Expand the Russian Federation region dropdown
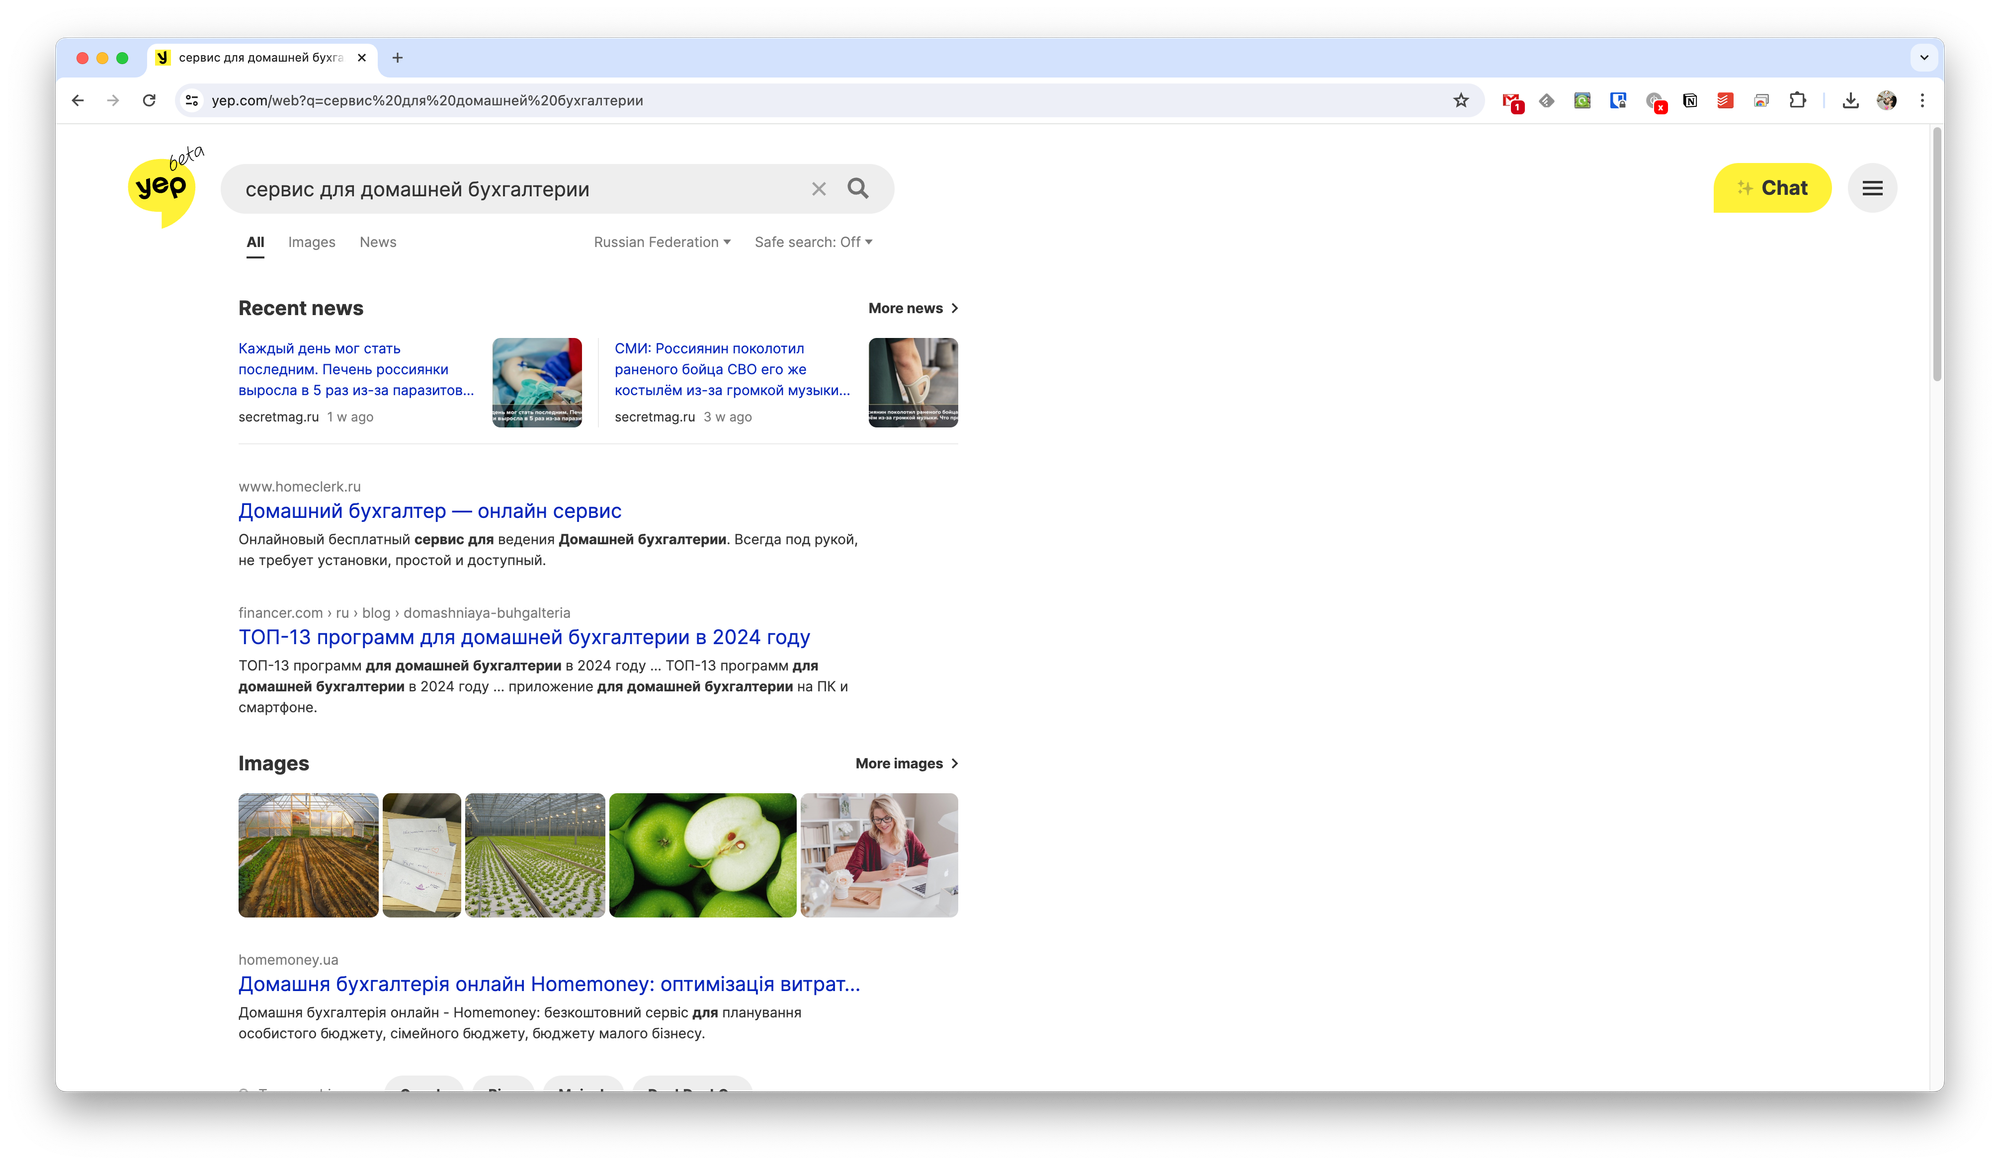This screenshot has width=2000, height=1165. pyautogui.click(x=662, y=242)
